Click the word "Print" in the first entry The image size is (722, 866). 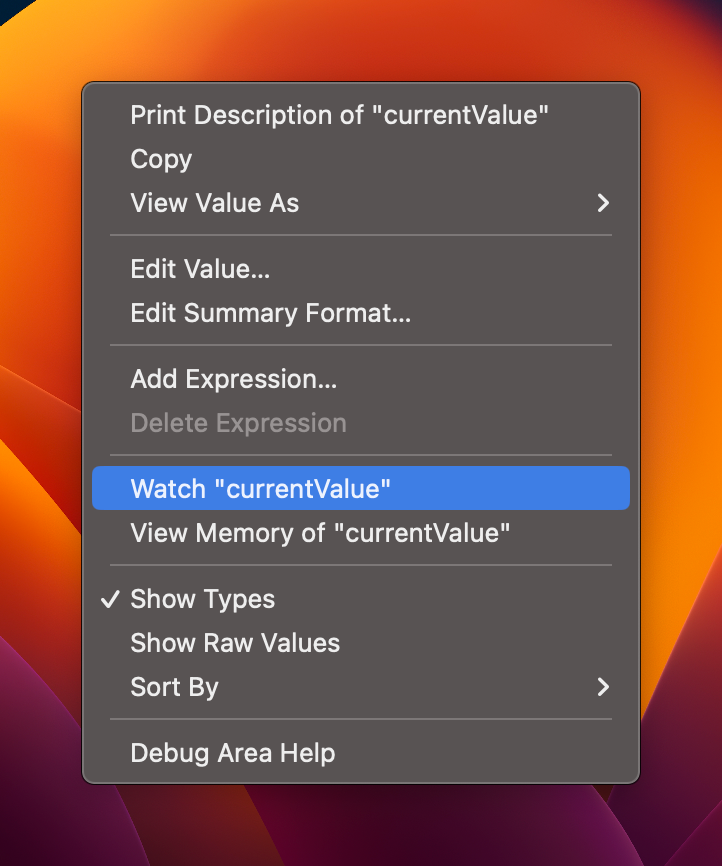pos(158,115)
